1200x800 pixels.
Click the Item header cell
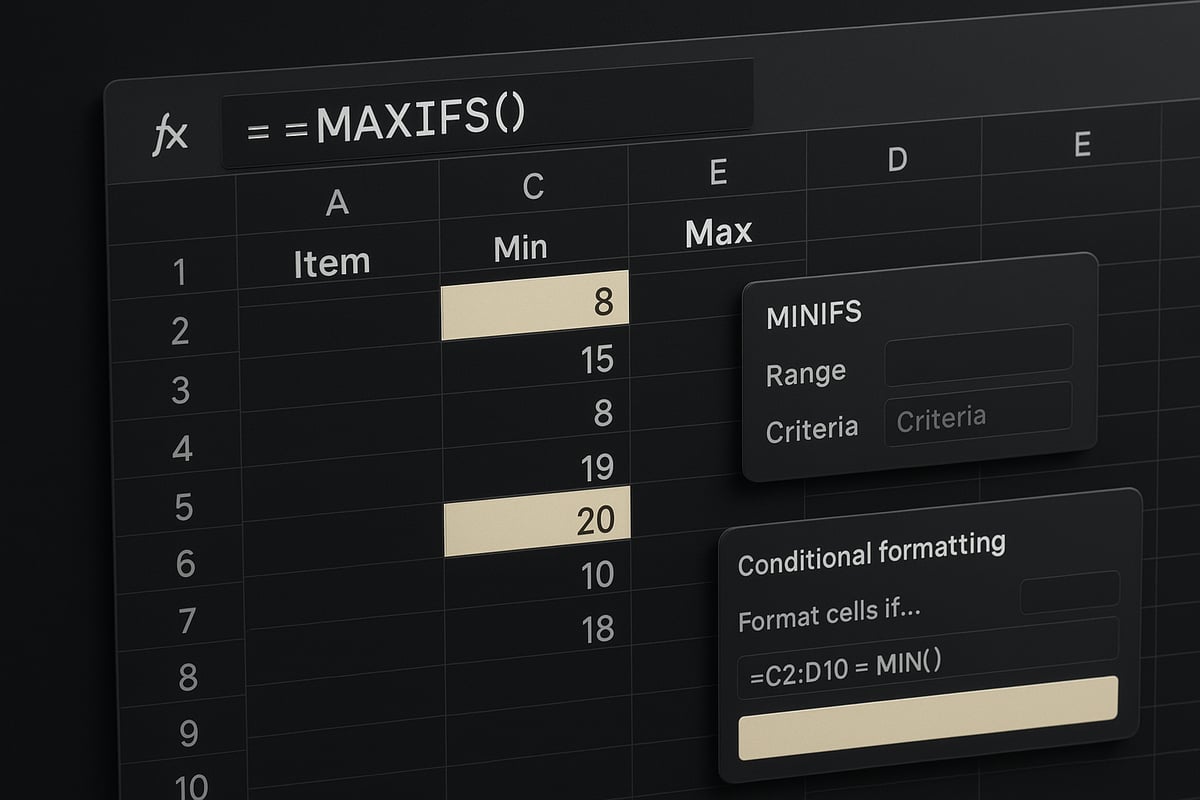[331, 262]
